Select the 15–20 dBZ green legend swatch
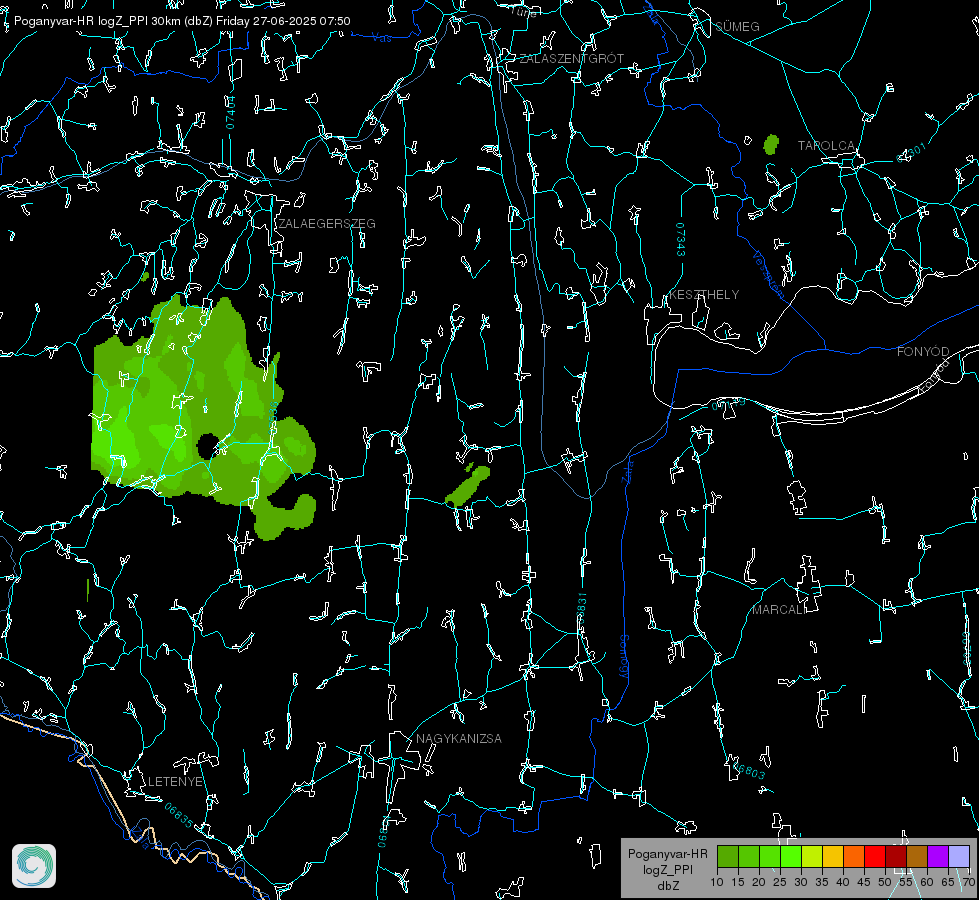979x900 pixels. click(x=749, y=856)
